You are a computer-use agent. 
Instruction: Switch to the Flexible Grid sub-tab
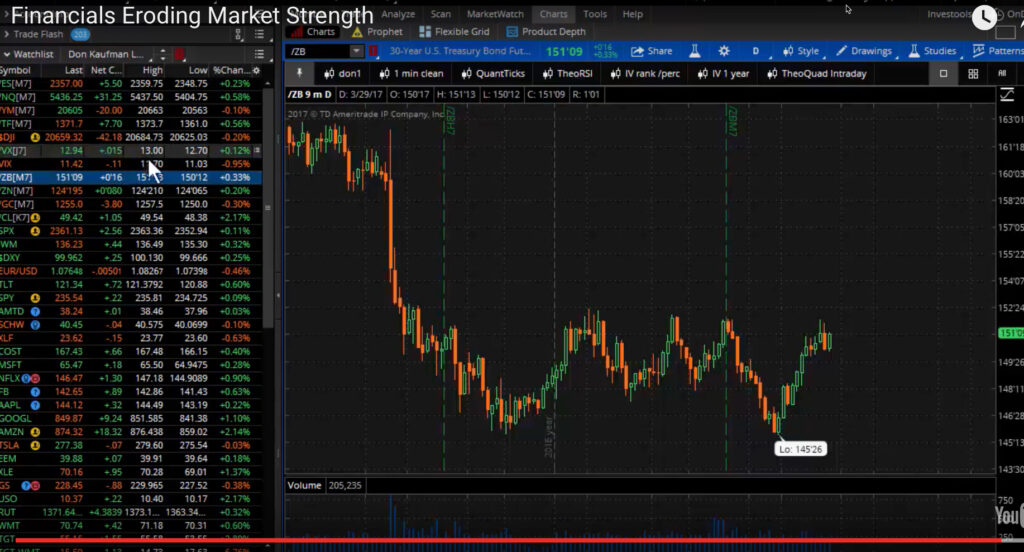pos(455,31)
